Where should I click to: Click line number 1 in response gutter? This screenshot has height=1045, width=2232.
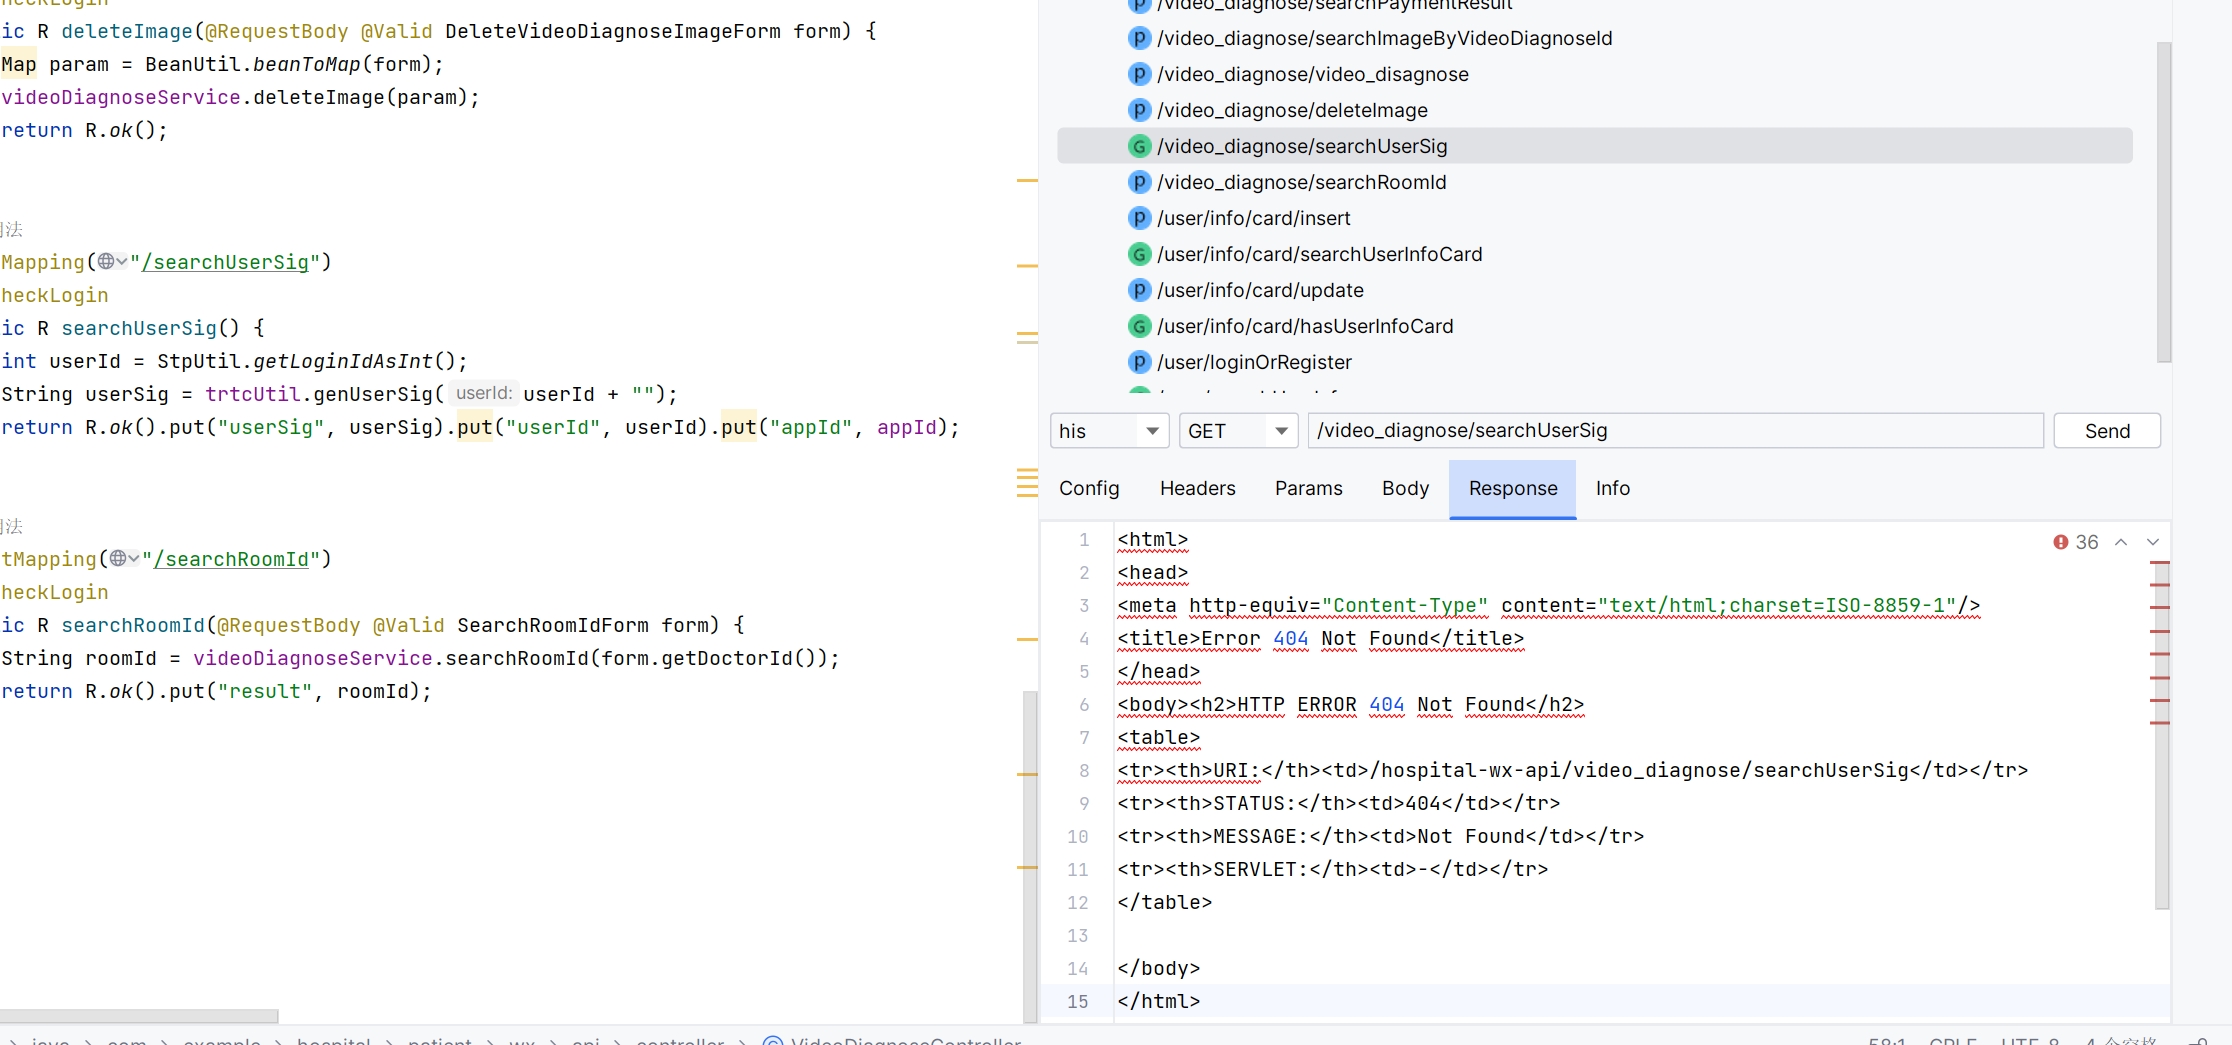tap(1084, 540)
